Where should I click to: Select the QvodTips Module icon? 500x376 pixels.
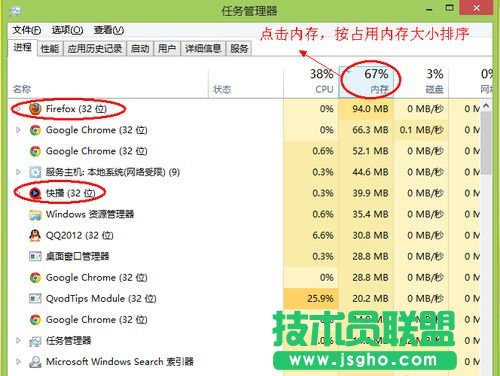point(35,298)
